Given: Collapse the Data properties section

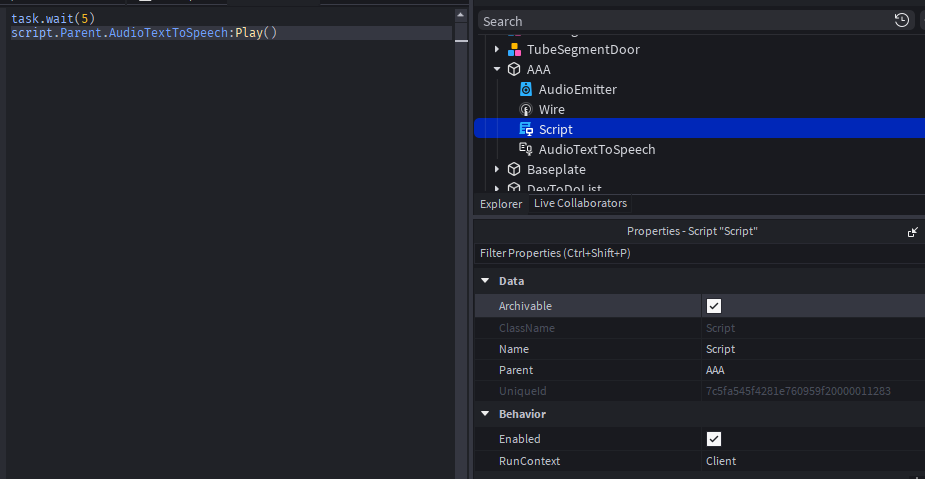Looking at the screenshot, I should pyautogui.click(x=485, y=281).
